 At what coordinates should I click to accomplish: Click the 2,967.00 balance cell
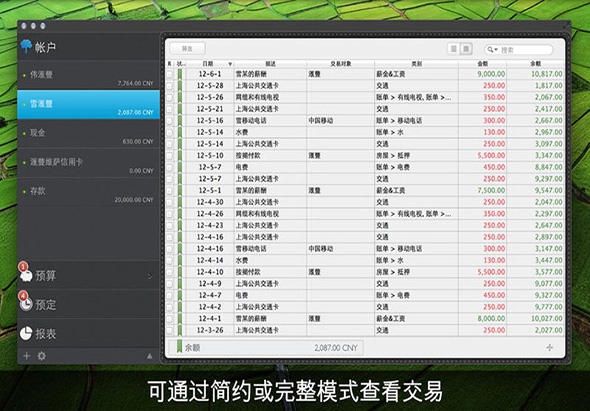coord(549,132)
